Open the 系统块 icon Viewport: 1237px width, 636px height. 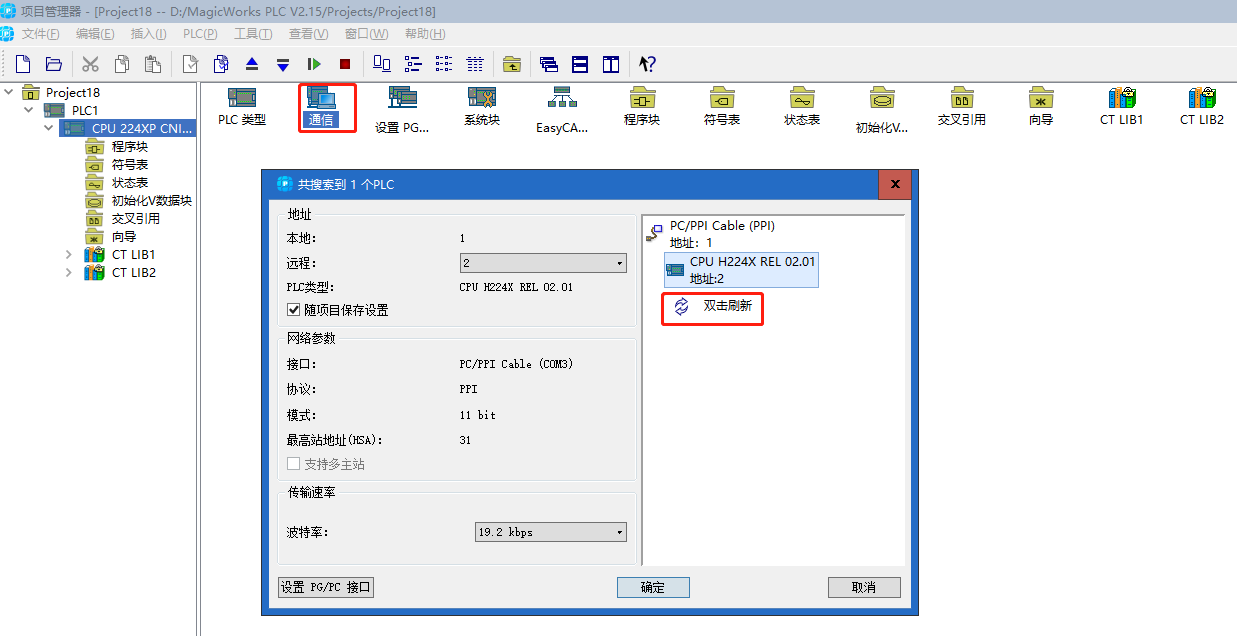pyautogui.click(x=482, y=106)
